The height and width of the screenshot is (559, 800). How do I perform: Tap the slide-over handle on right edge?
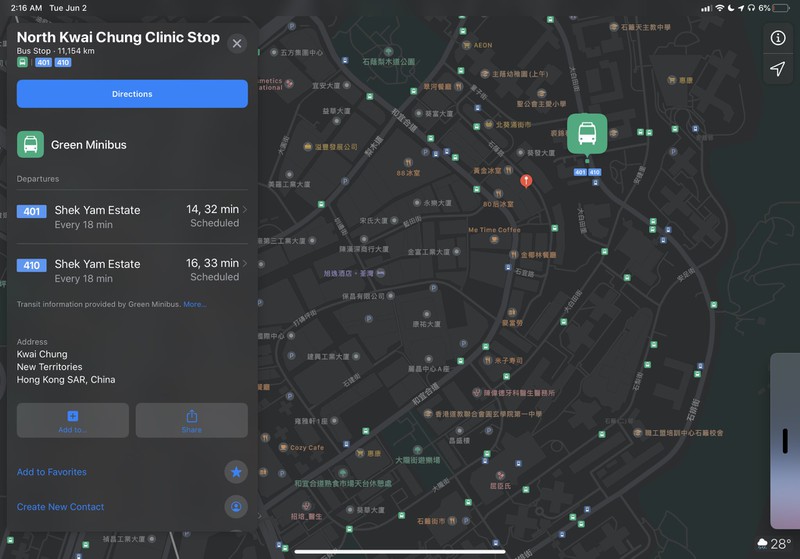pos(785,441)
